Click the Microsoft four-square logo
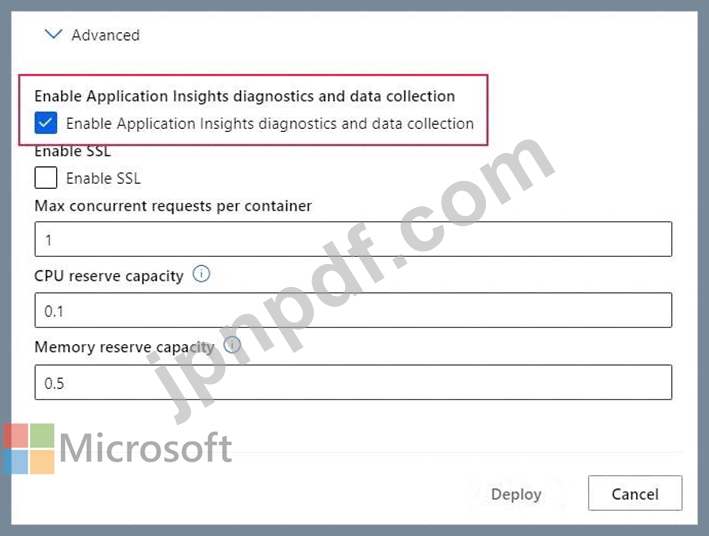This screenshot has width=709, height=536. (x=29, y=449)
